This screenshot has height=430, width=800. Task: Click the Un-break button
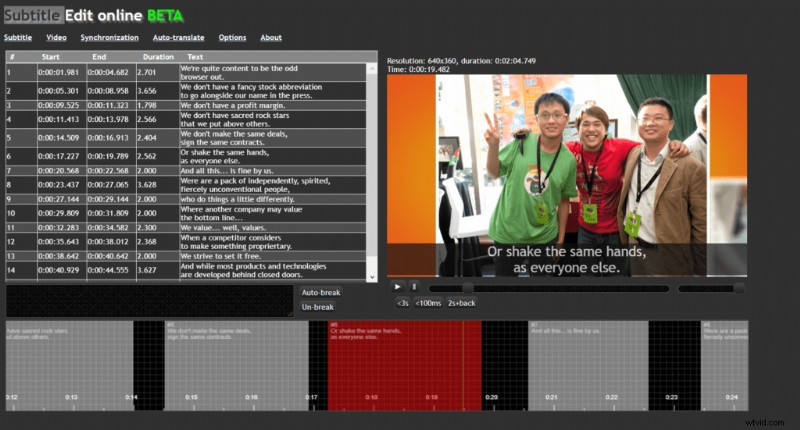tap(318, 307)
